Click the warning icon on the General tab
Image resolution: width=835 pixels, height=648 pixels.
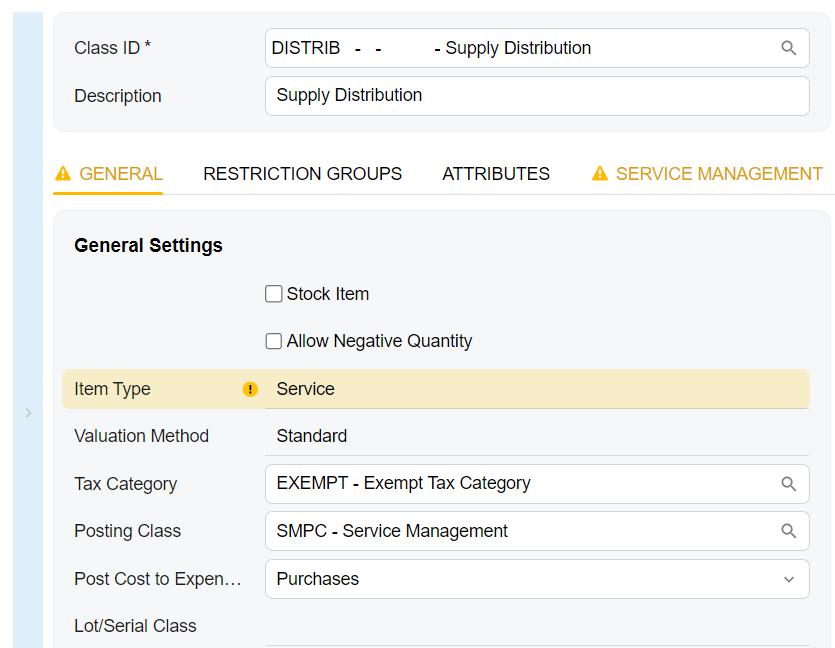click(63, 174)
